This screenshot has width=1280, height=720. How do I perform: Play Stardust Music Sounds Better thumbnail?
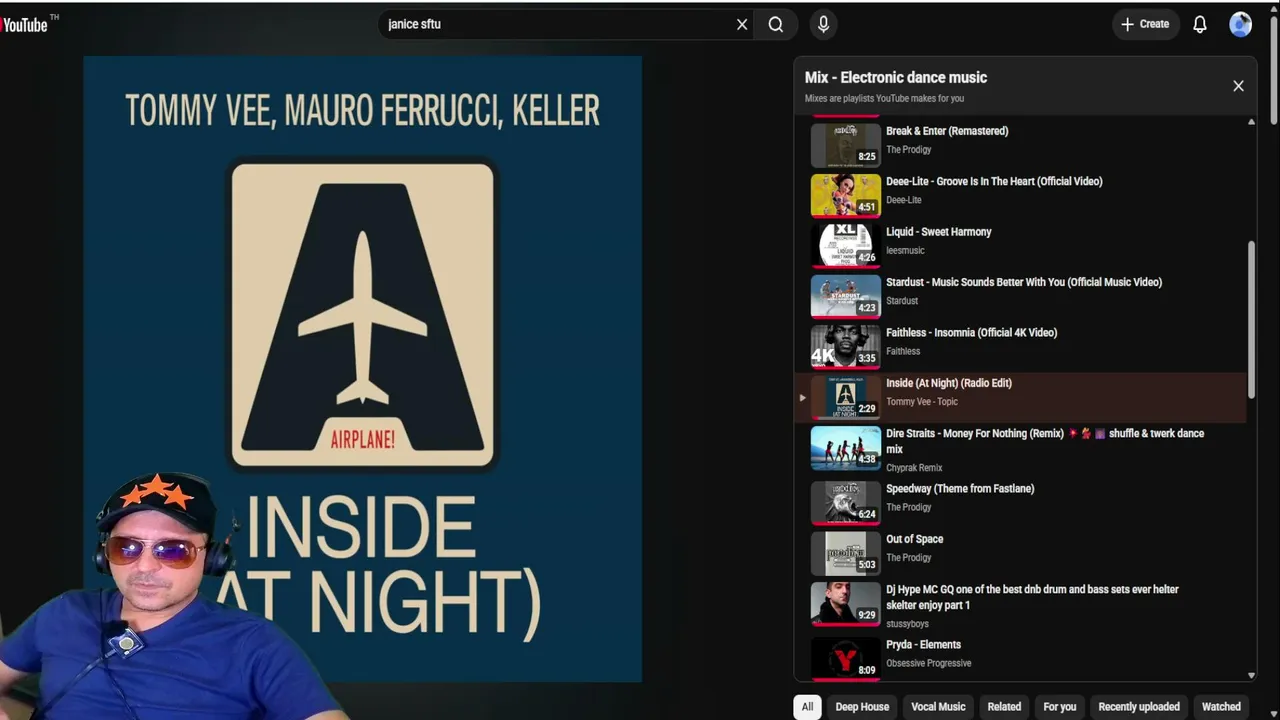pos(846,296)
